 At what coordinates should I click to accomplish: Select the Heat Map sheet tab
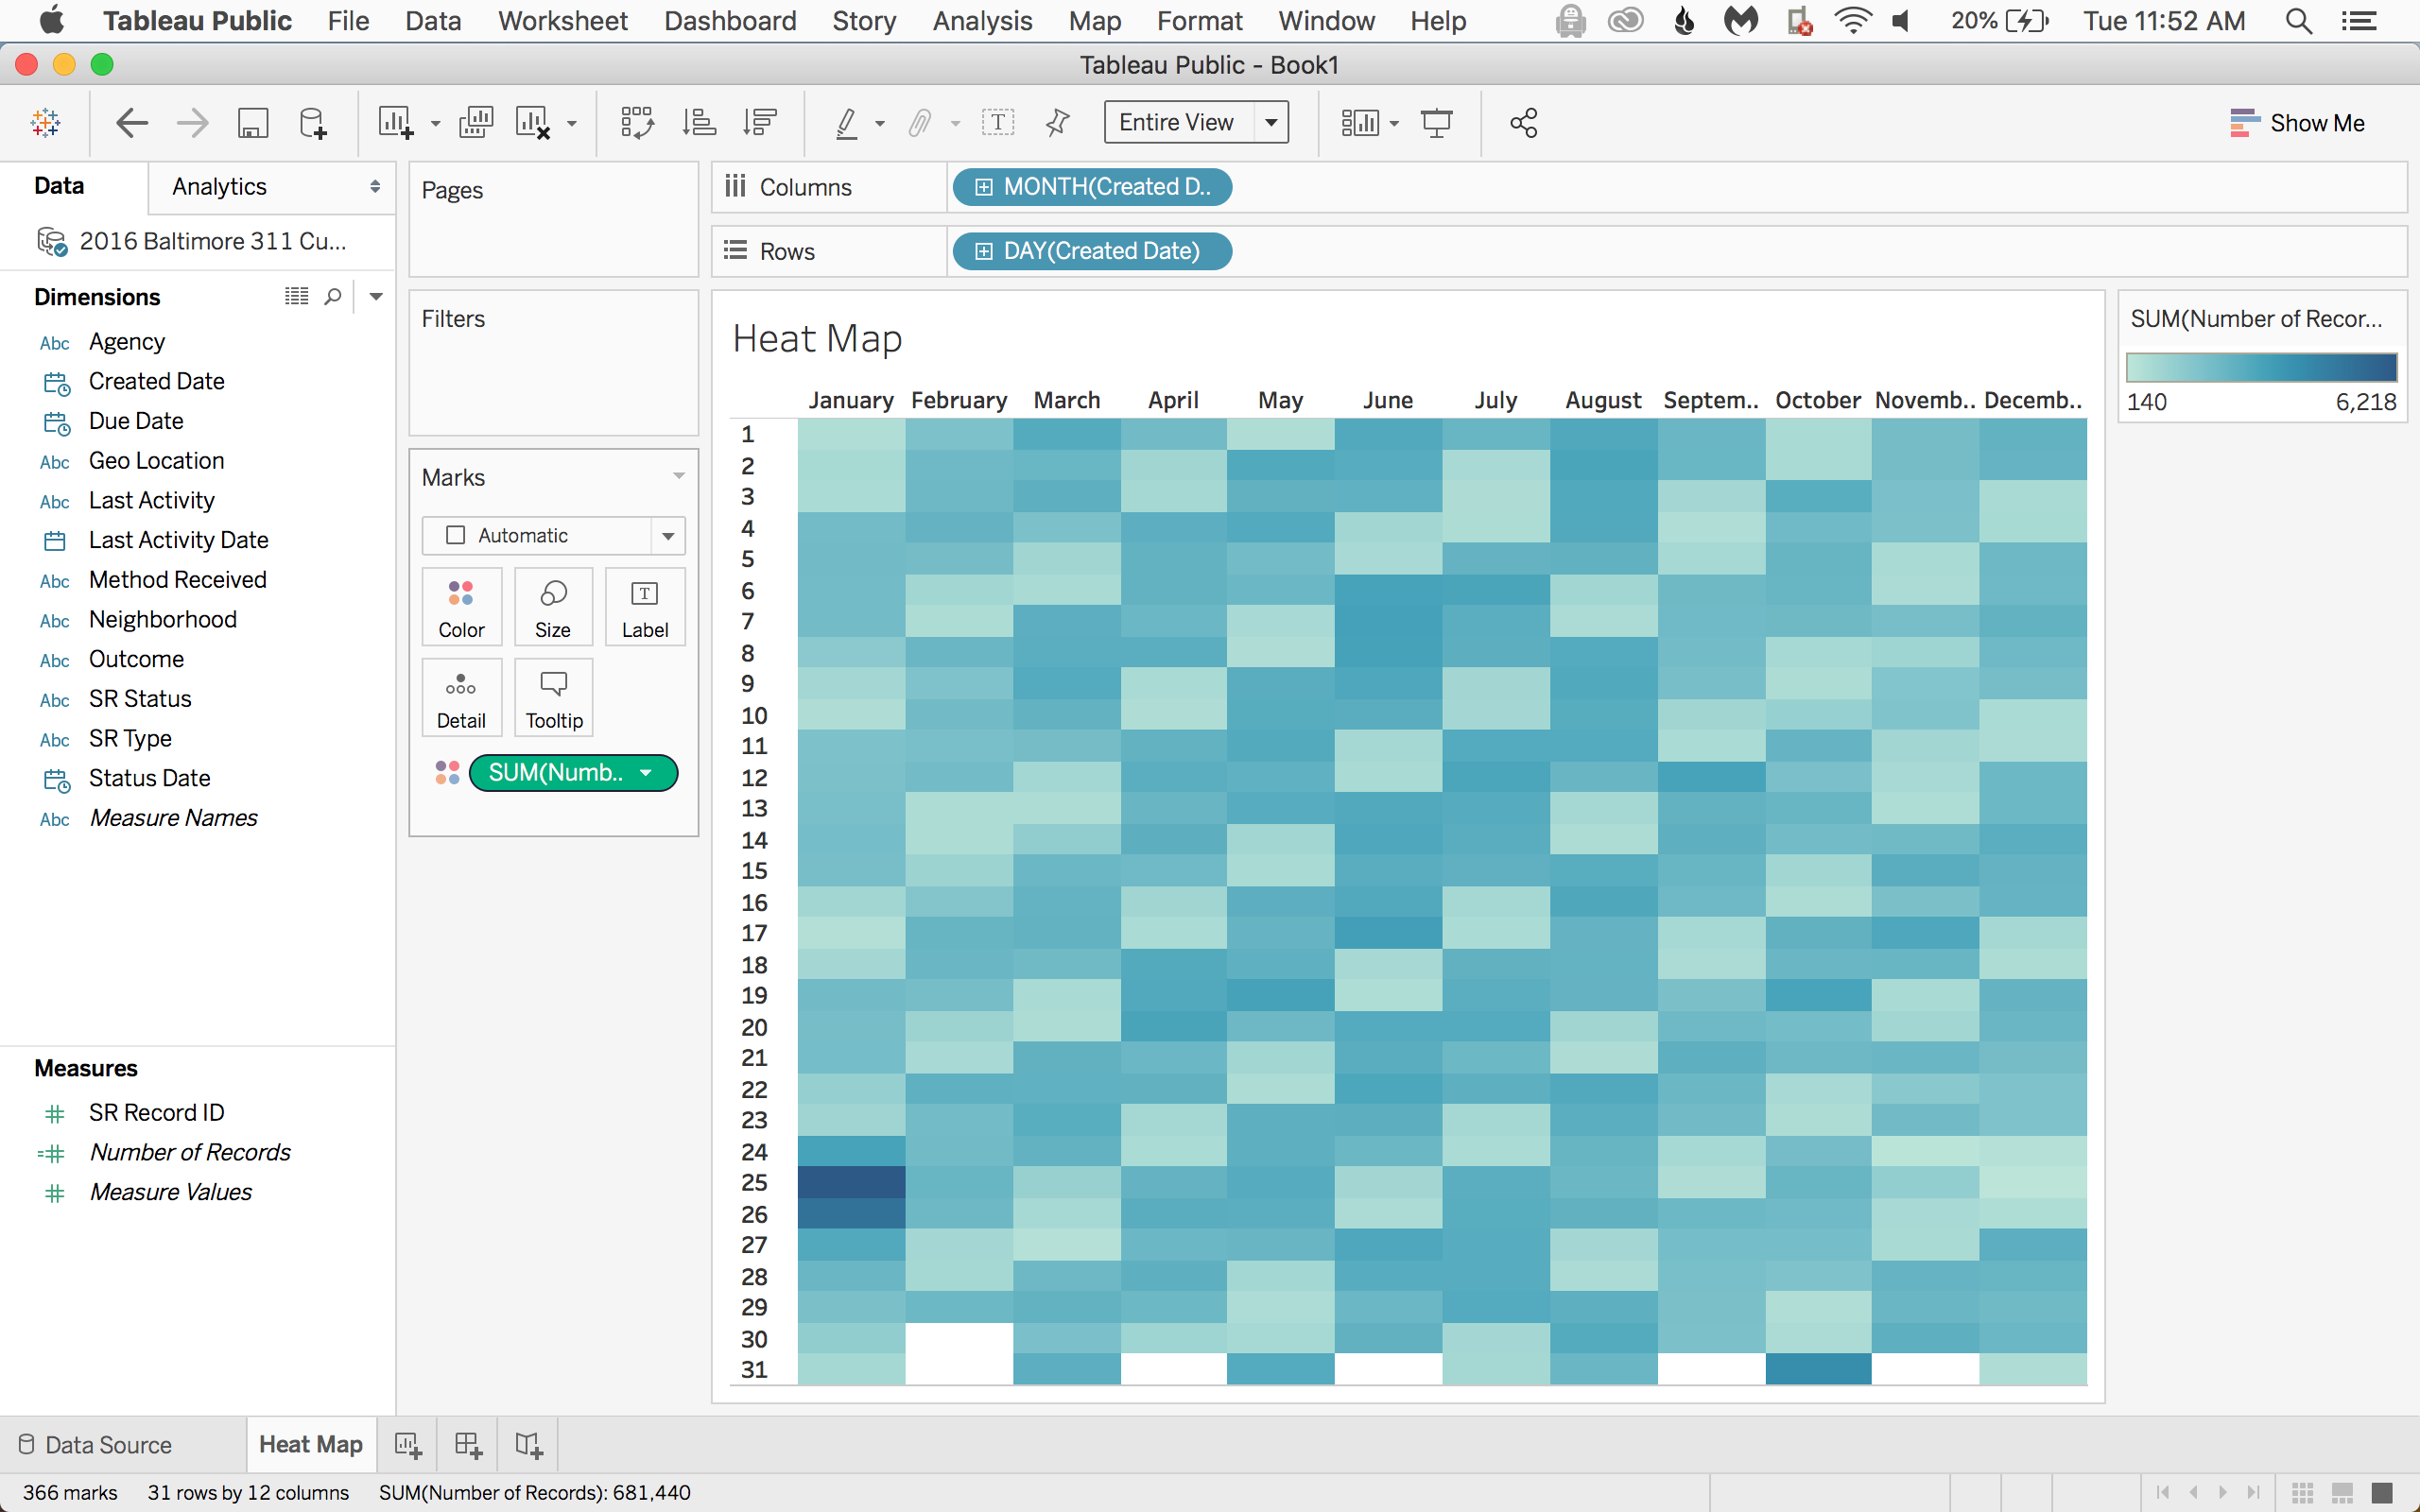(x=310, y=1445)
